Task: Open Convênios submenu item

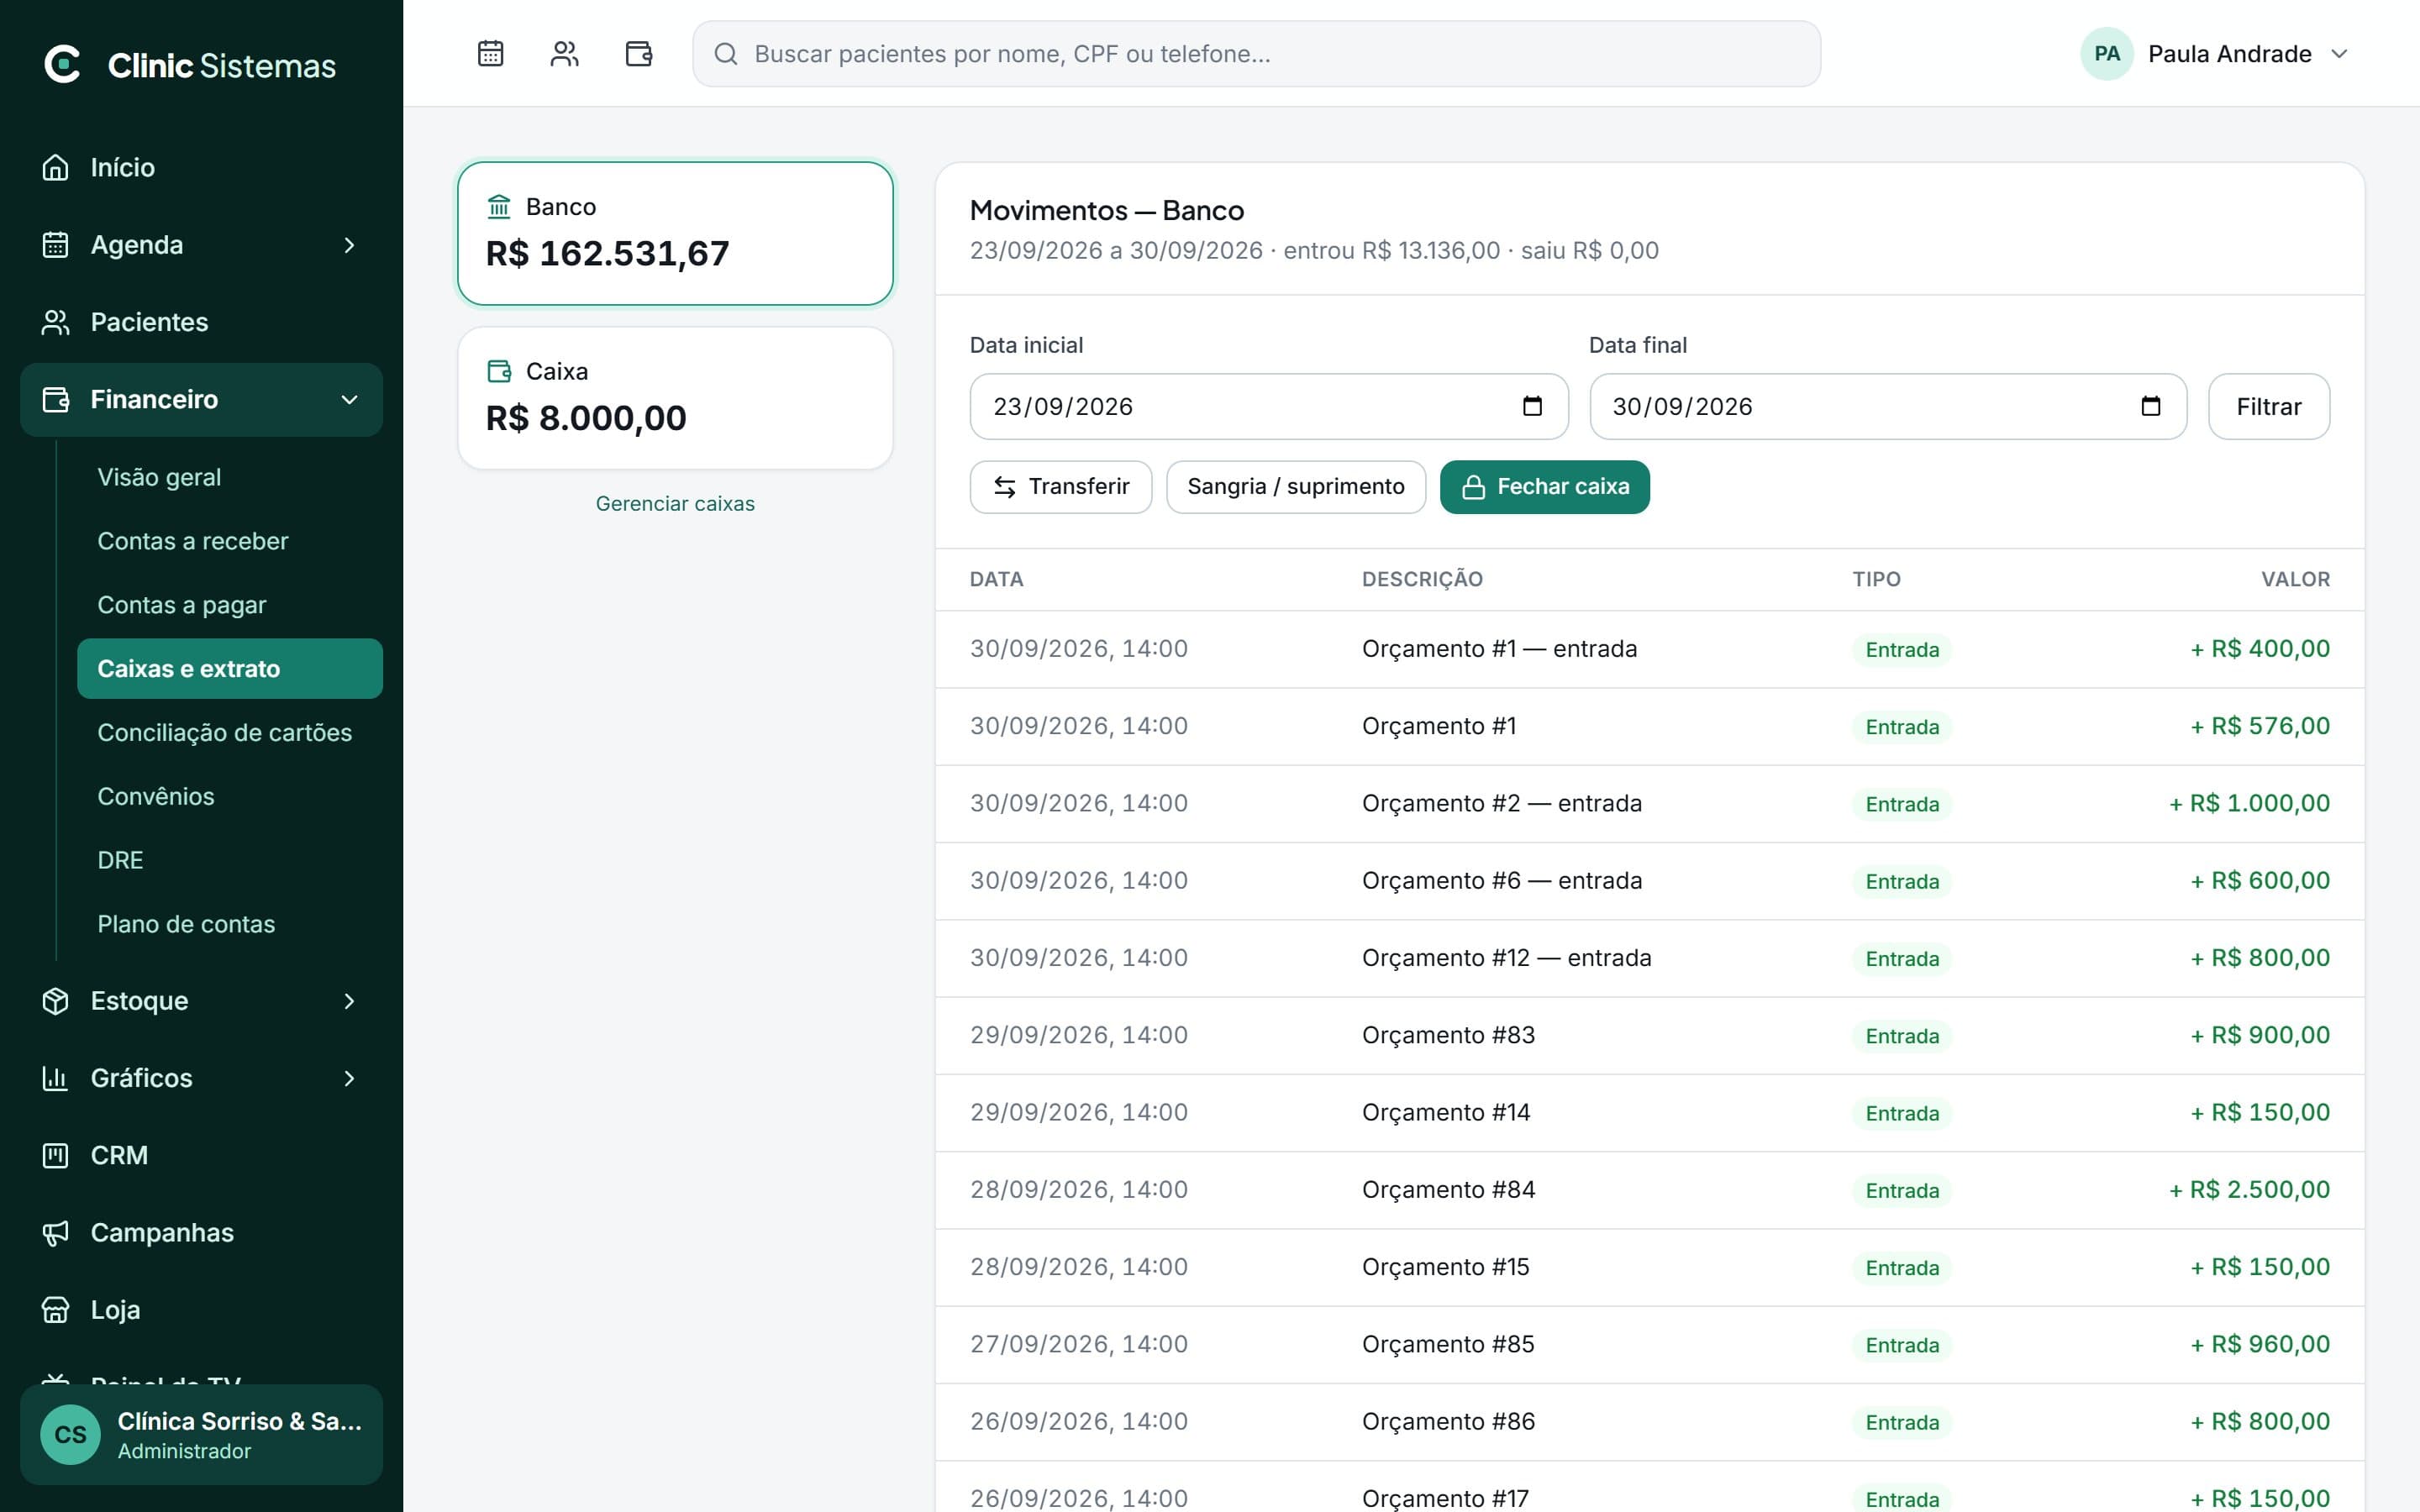Action: point(230,796)
